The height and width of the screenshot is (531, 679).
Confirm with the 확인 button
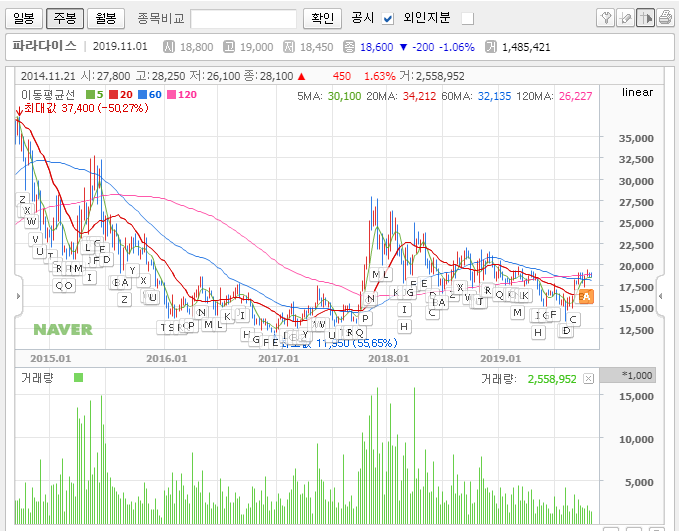click(x=323, y=18)
